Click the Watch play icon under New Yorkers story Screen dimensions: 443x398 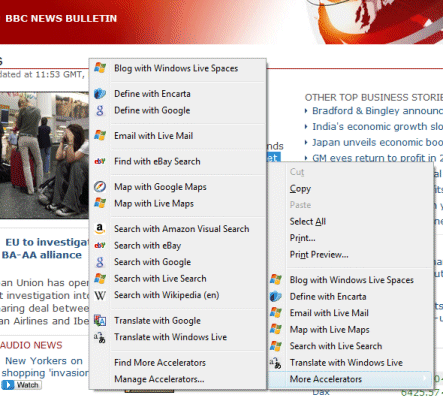point(8,385)
